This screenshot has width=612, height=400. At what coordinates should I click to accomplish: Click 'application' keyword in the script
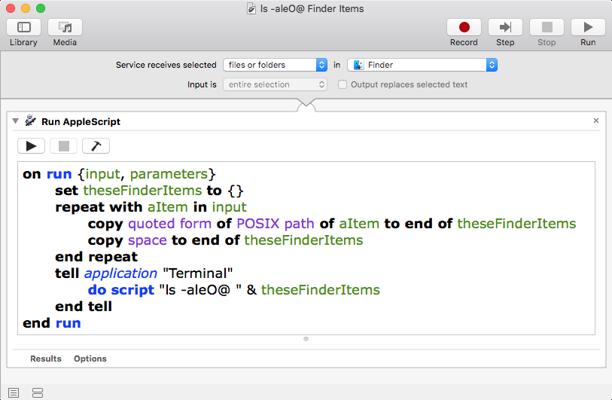tap(121, 274)
